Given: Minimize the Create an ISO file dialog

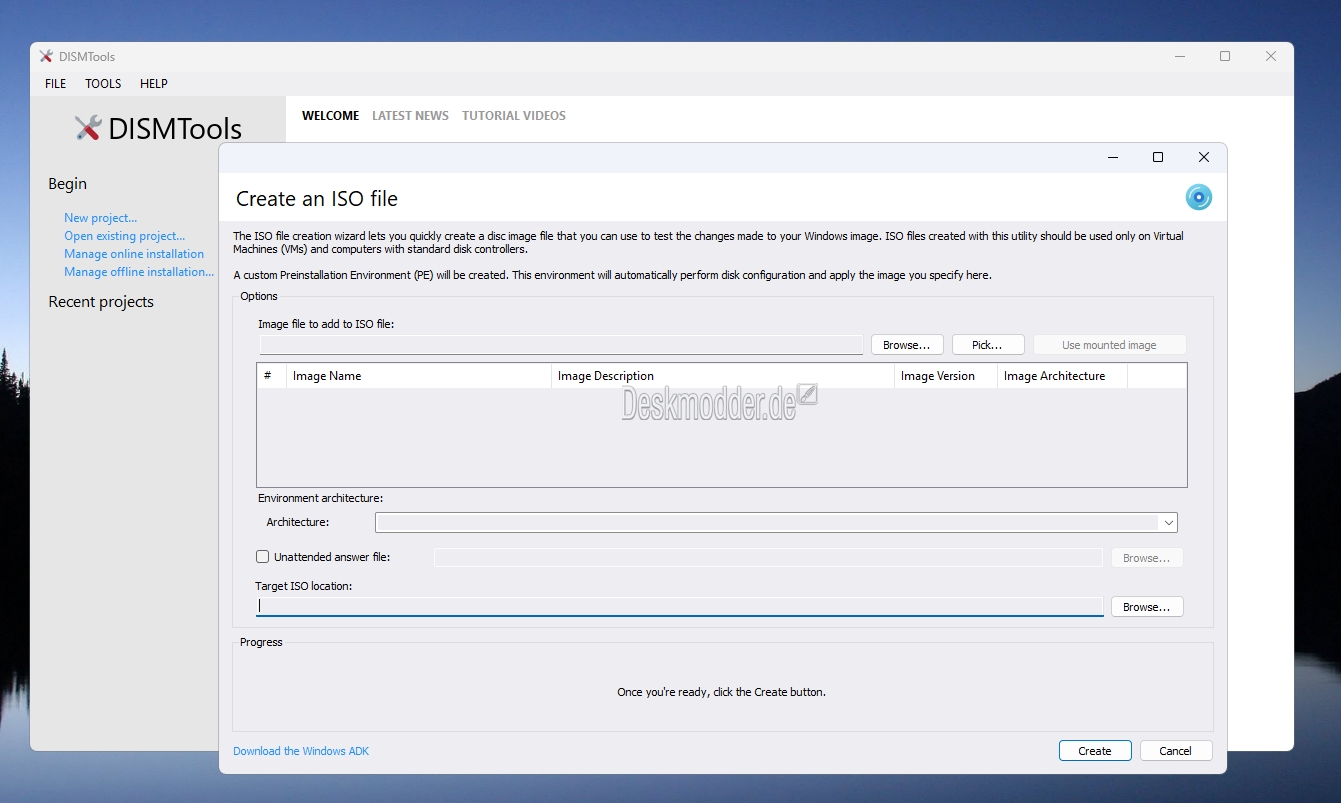Looking at the screenshot, I should (1112, 157).
